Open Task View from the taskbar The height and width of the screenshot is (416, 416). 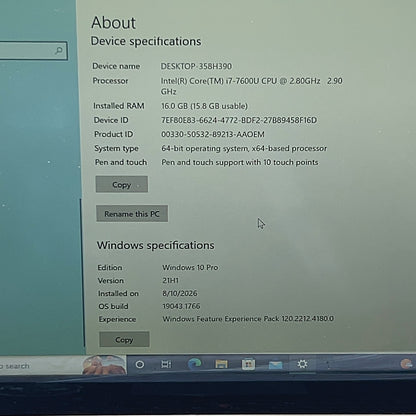tap(166, 364)
